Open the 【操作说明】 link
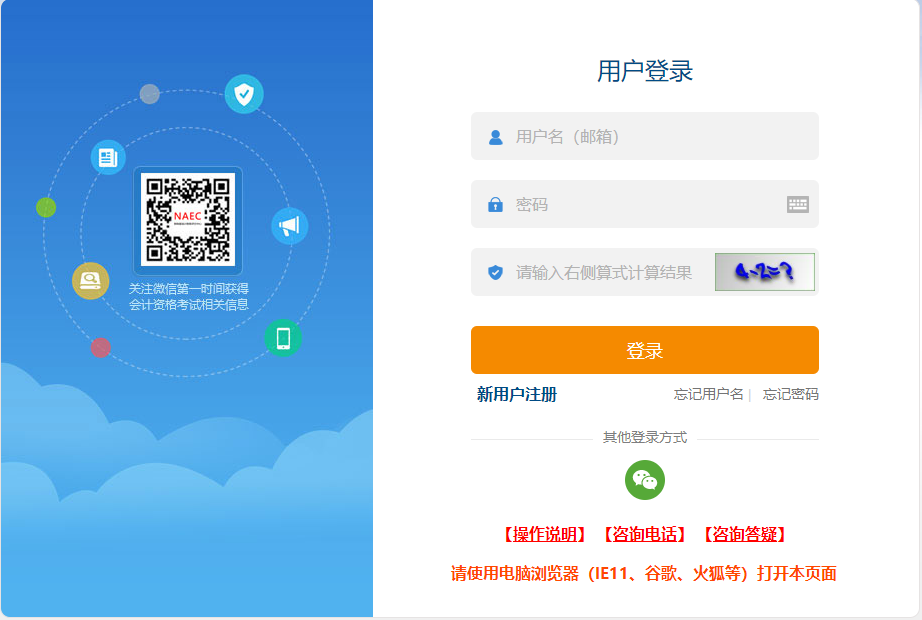Screen dimensions: 922x620 (544, 534)
